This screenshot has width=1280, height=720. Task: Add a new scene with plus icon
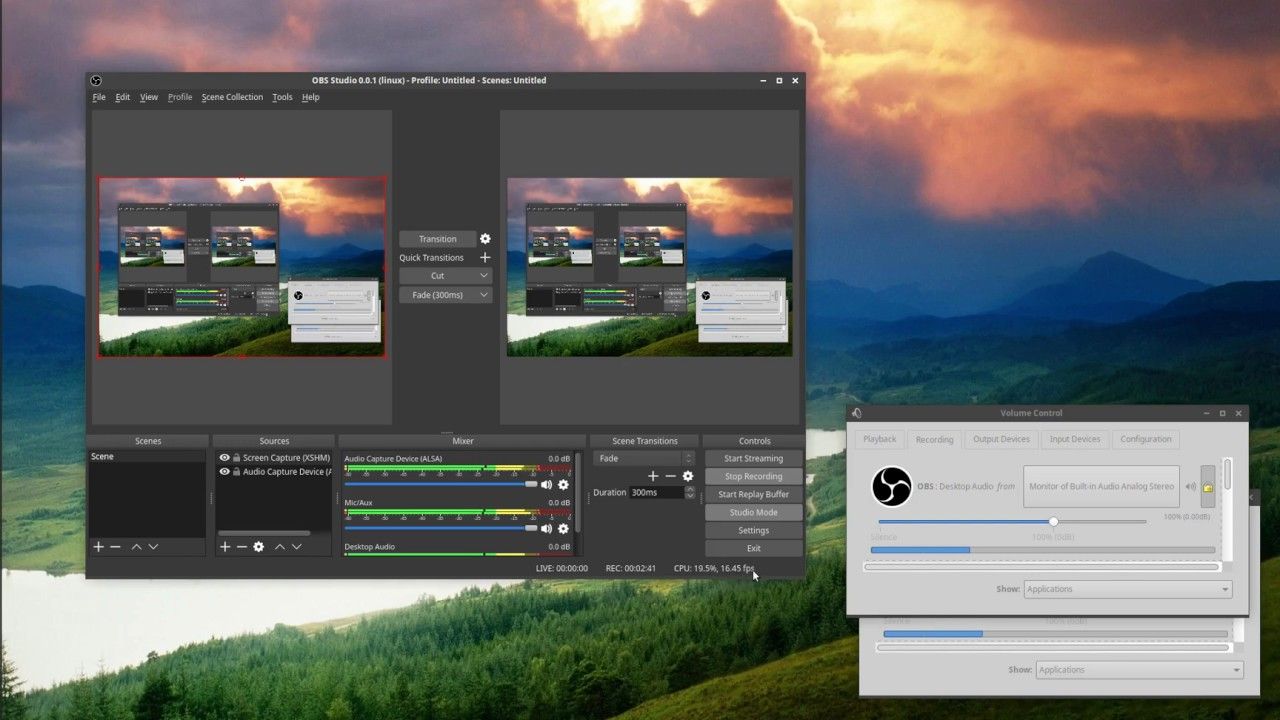[98, 547]
